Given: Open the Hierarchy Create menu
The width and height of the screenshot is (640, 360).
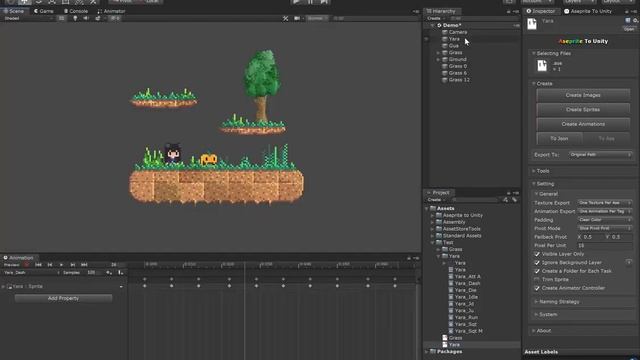Looking at the screenshot, I should (435, 18).
